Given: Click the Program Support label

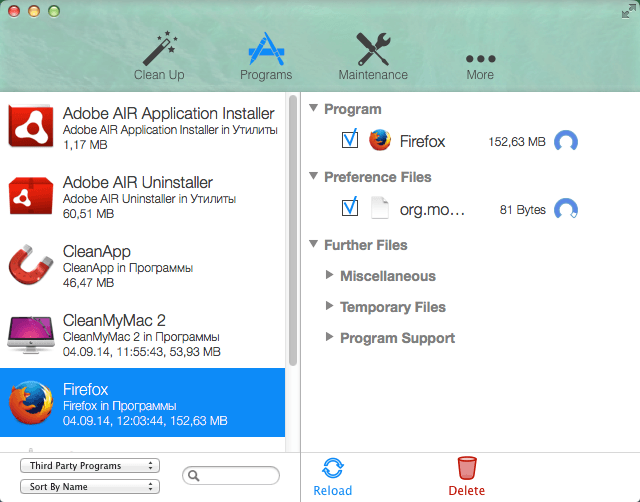Looking at the screenshot, I should tap(398, 338).
